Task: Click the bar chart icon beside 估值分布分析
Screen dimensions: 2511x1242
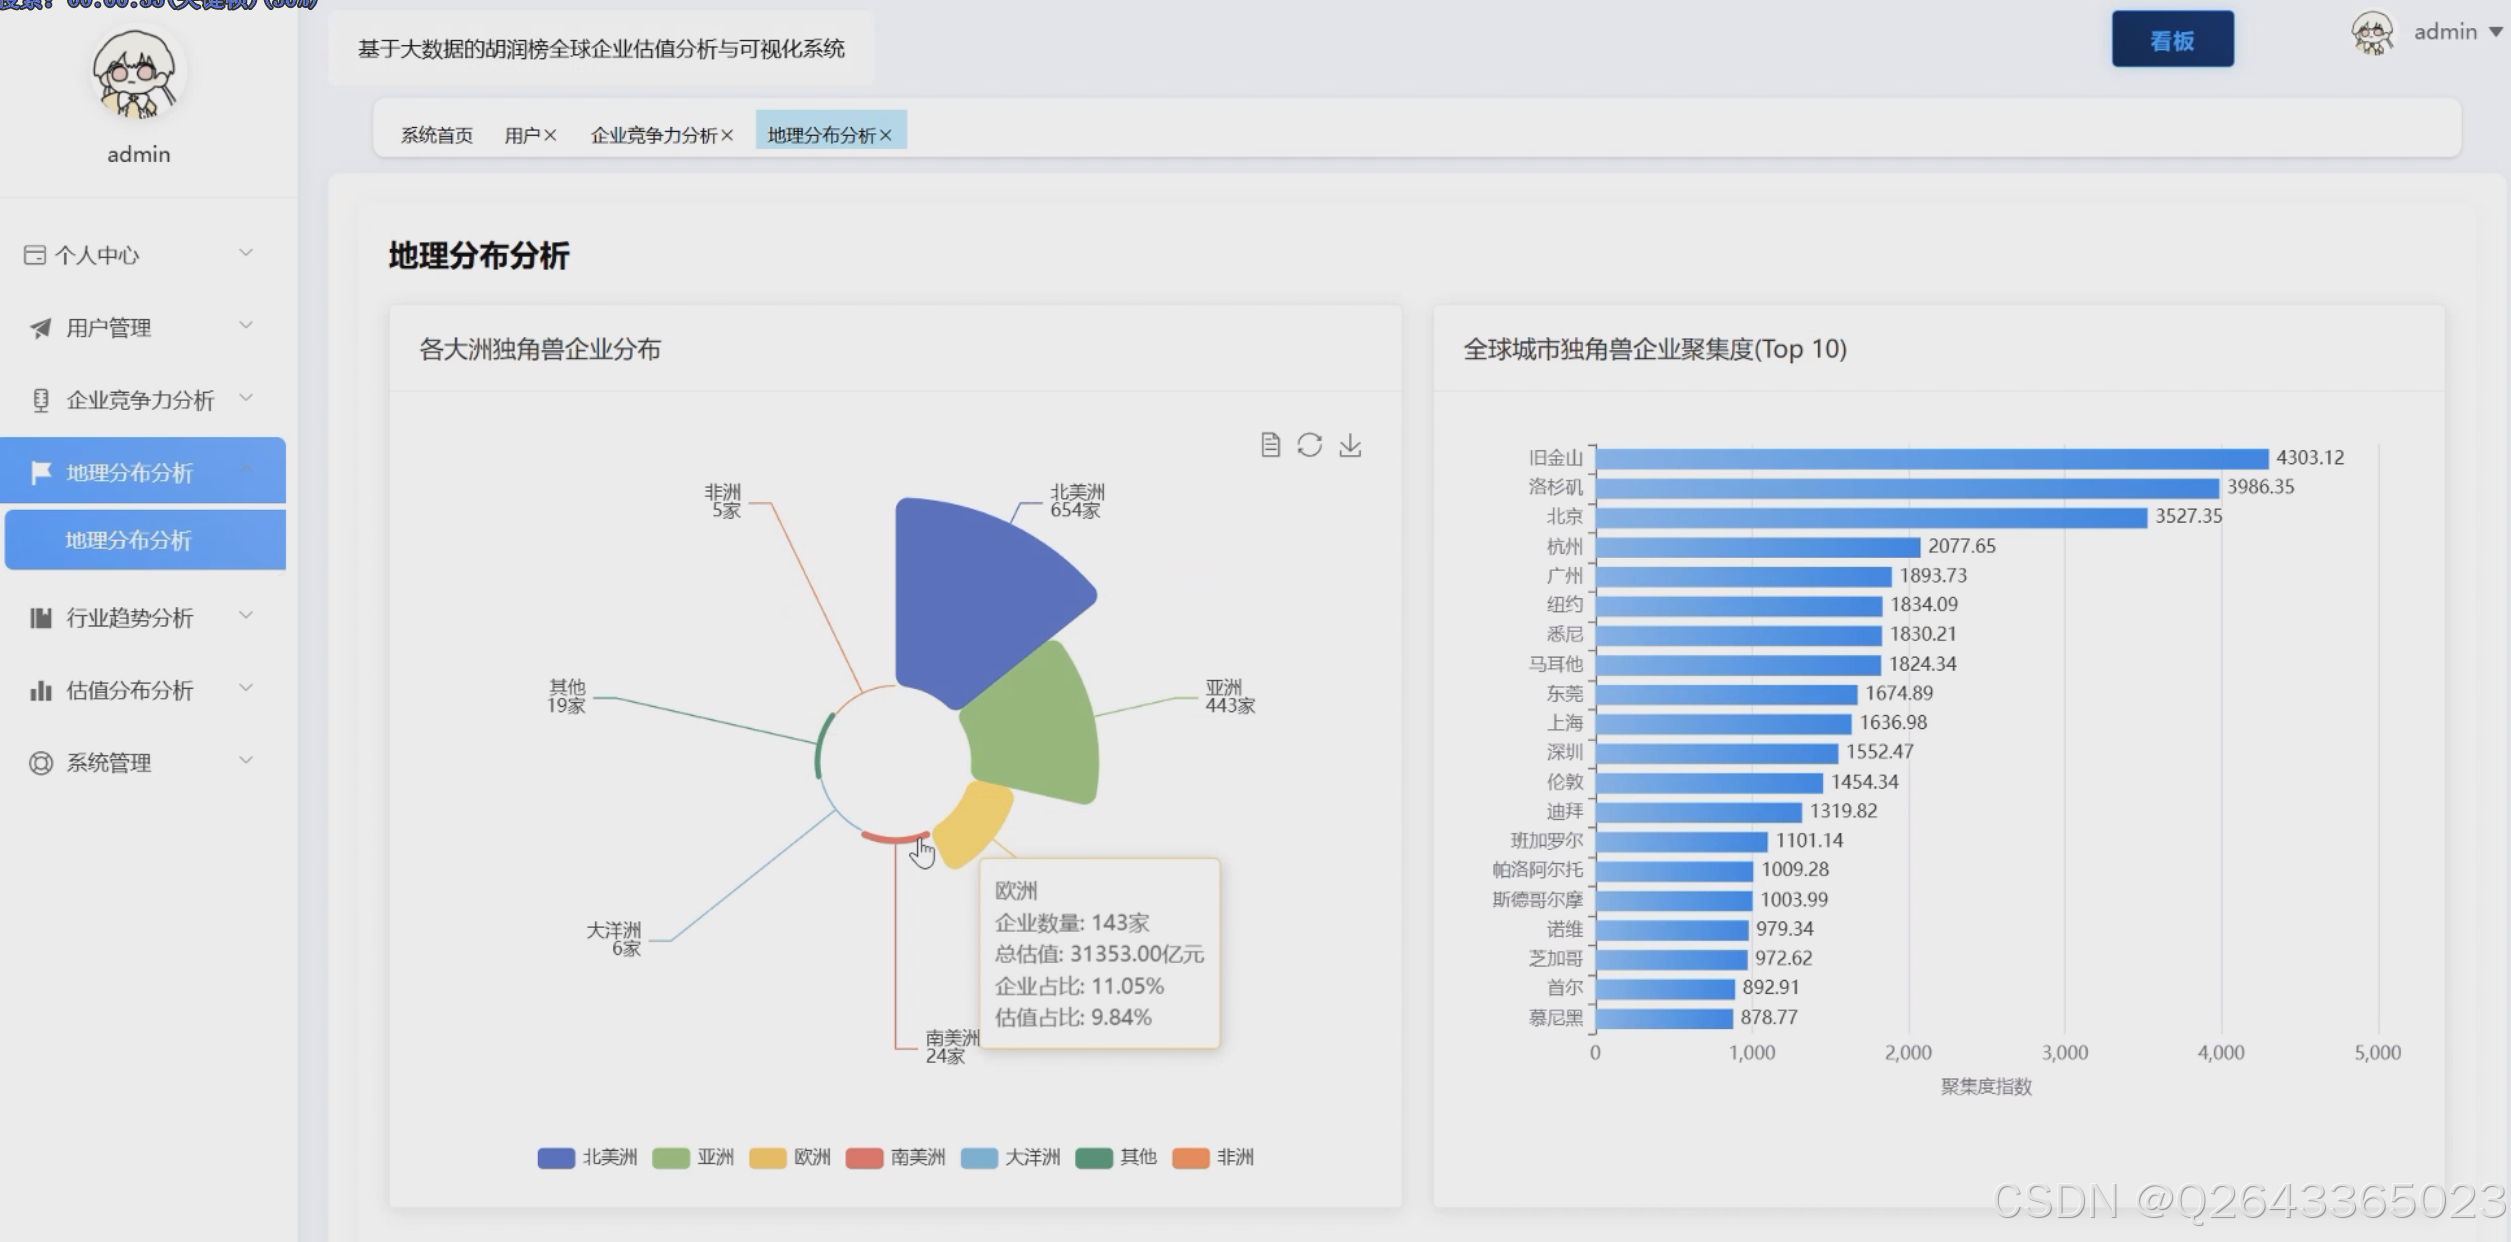Action: [x=40, y=690]
